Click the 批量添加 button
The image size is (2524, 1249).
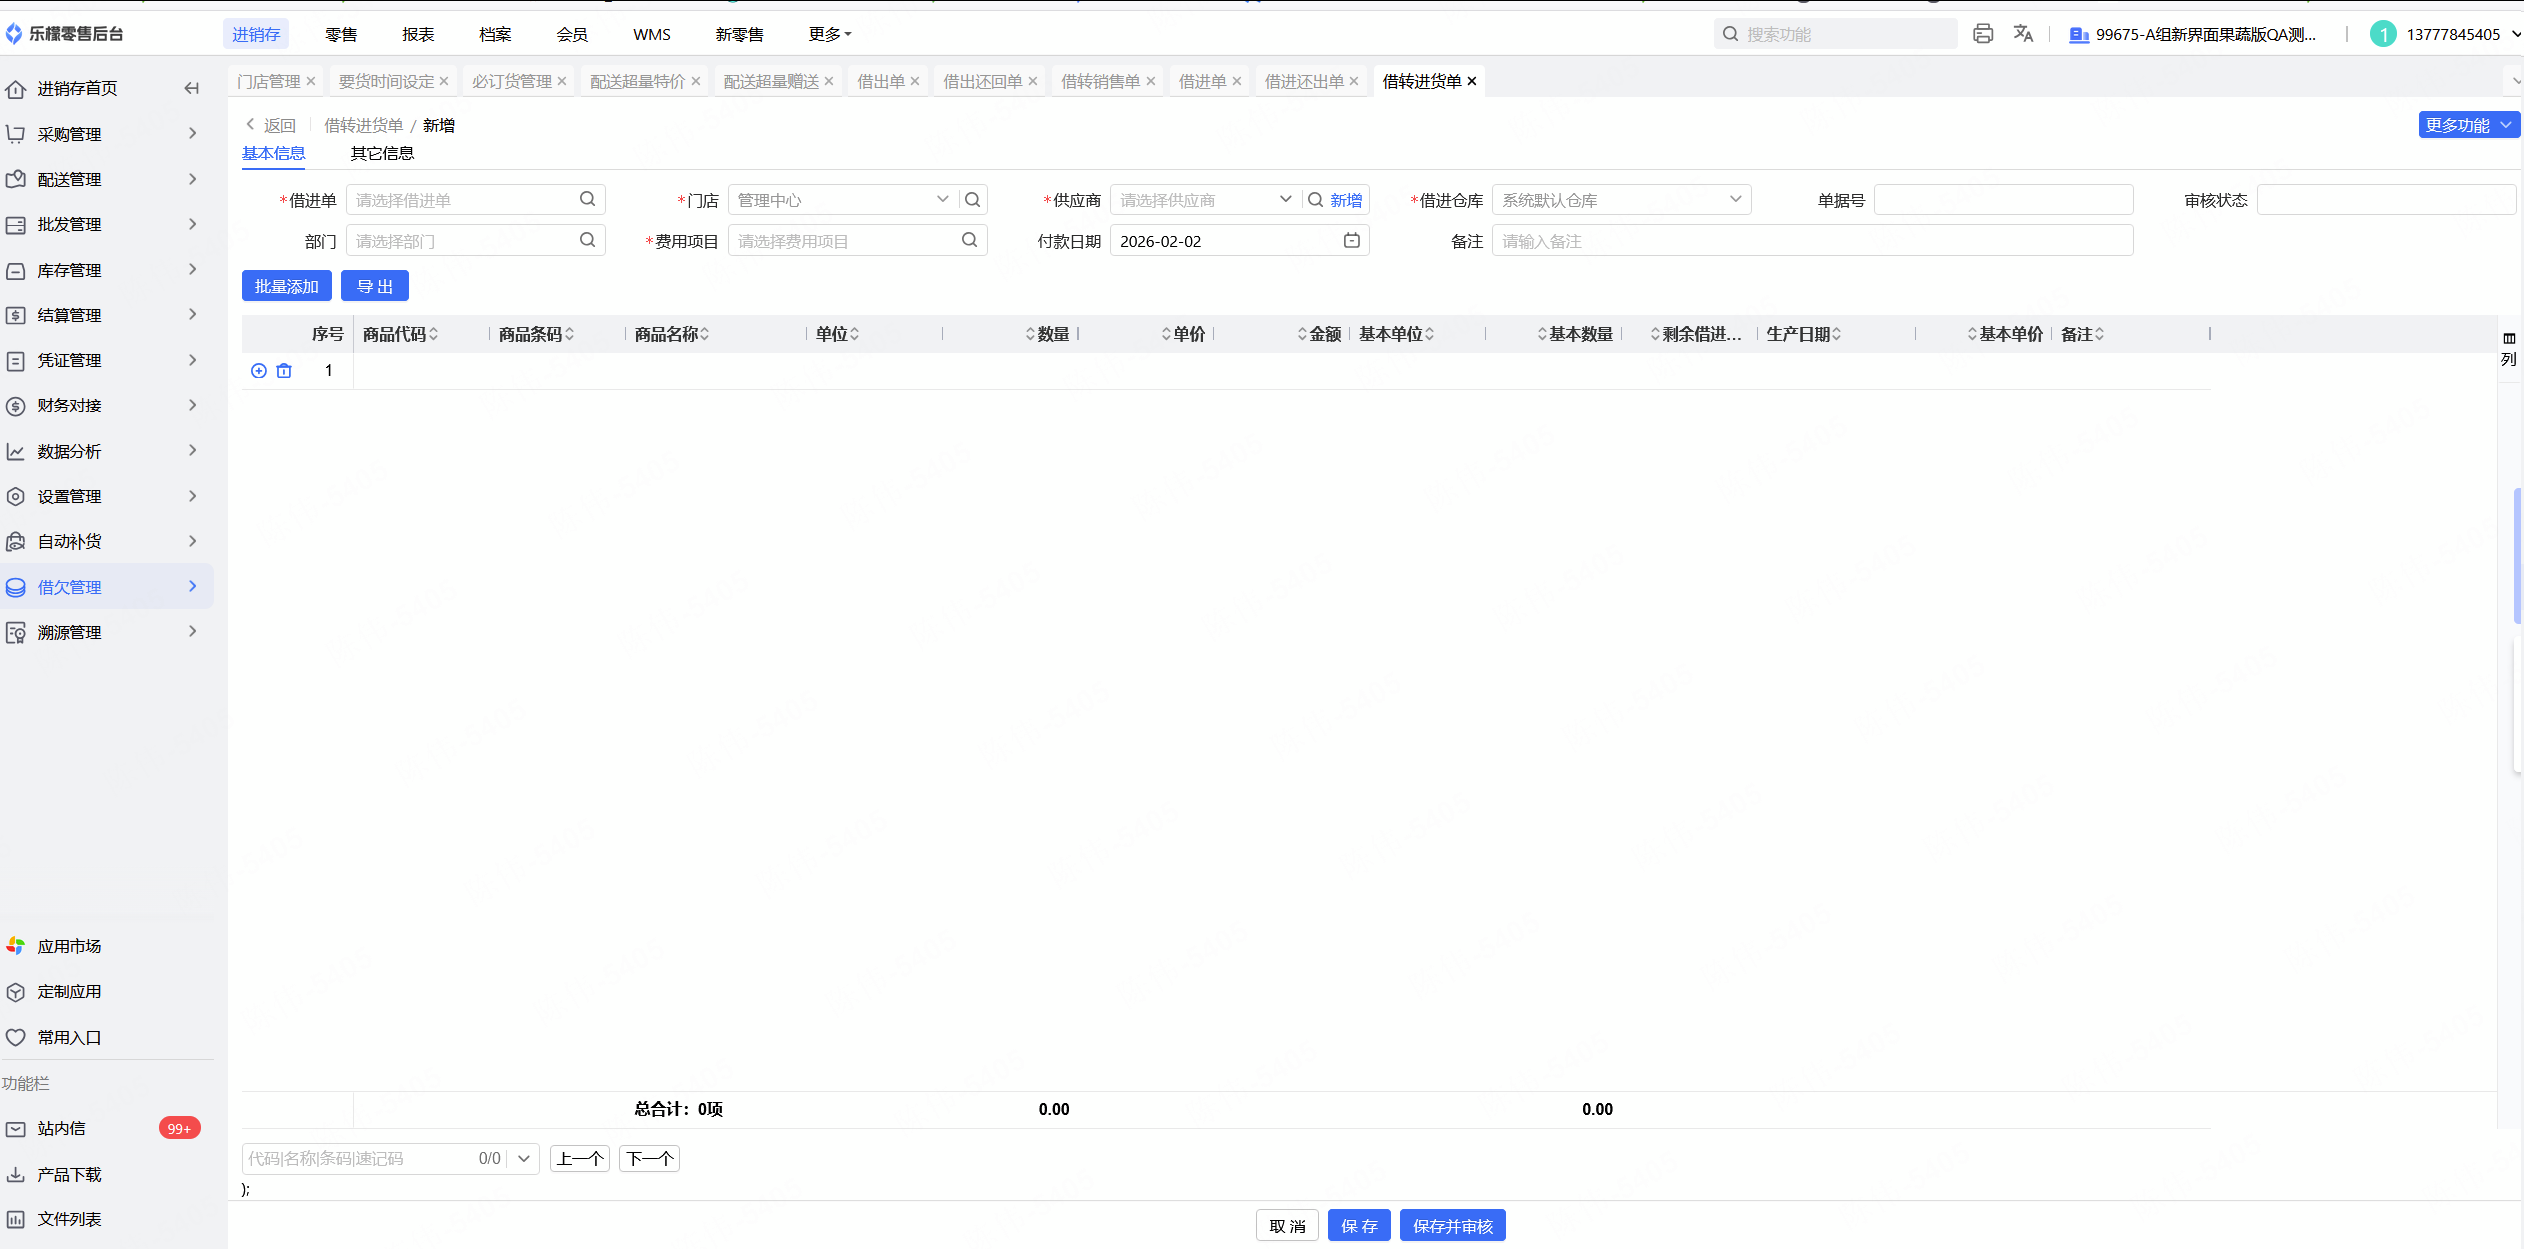pyautogui.click(x=286, y=286)
